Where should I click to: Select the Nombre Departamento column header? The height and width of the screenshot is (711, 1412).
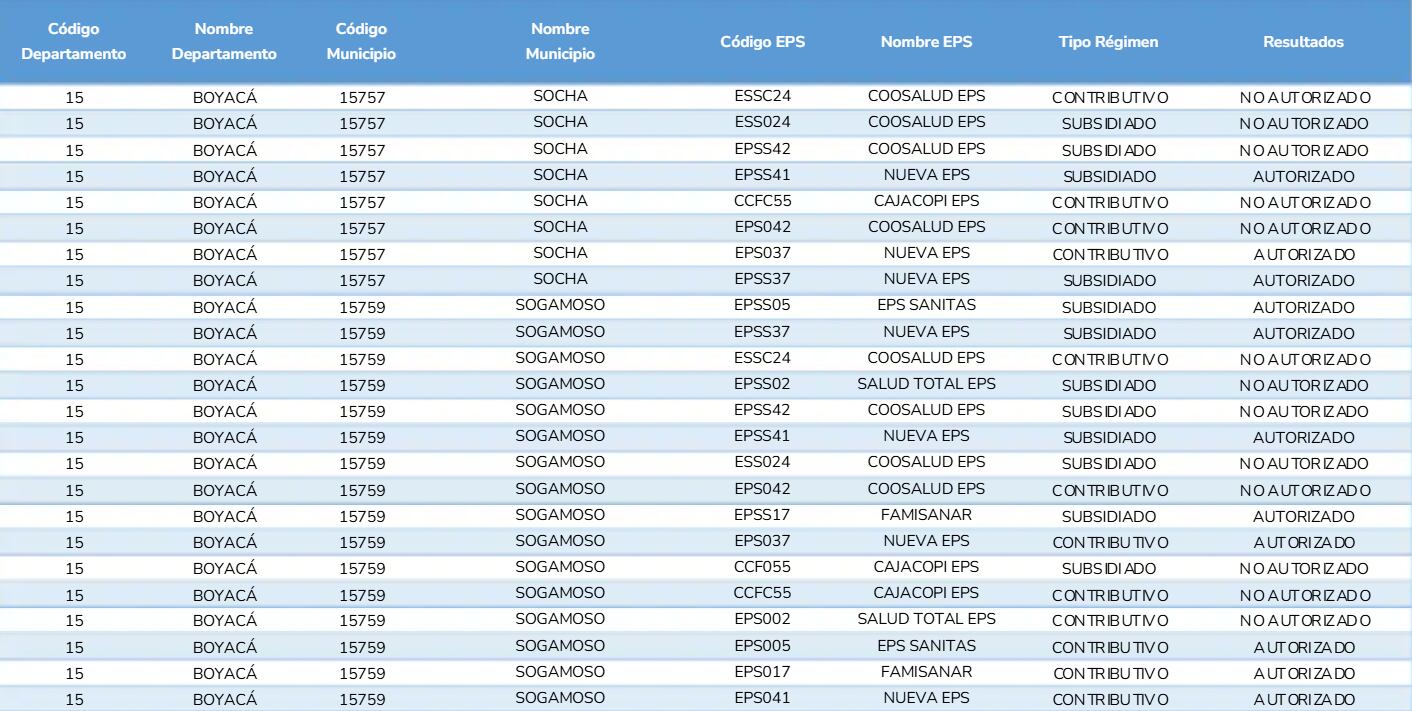(x=224, y=42)
